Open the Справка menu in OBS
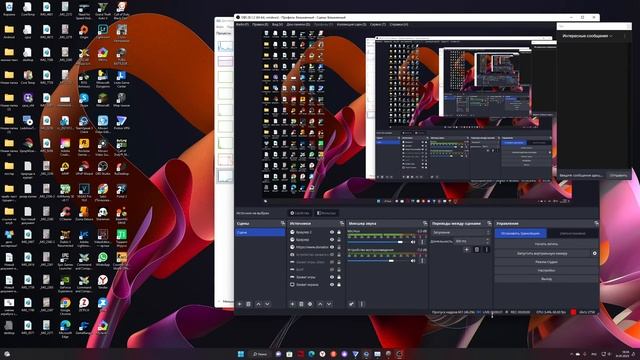The image size is (640, 360). tap(398, 24)
